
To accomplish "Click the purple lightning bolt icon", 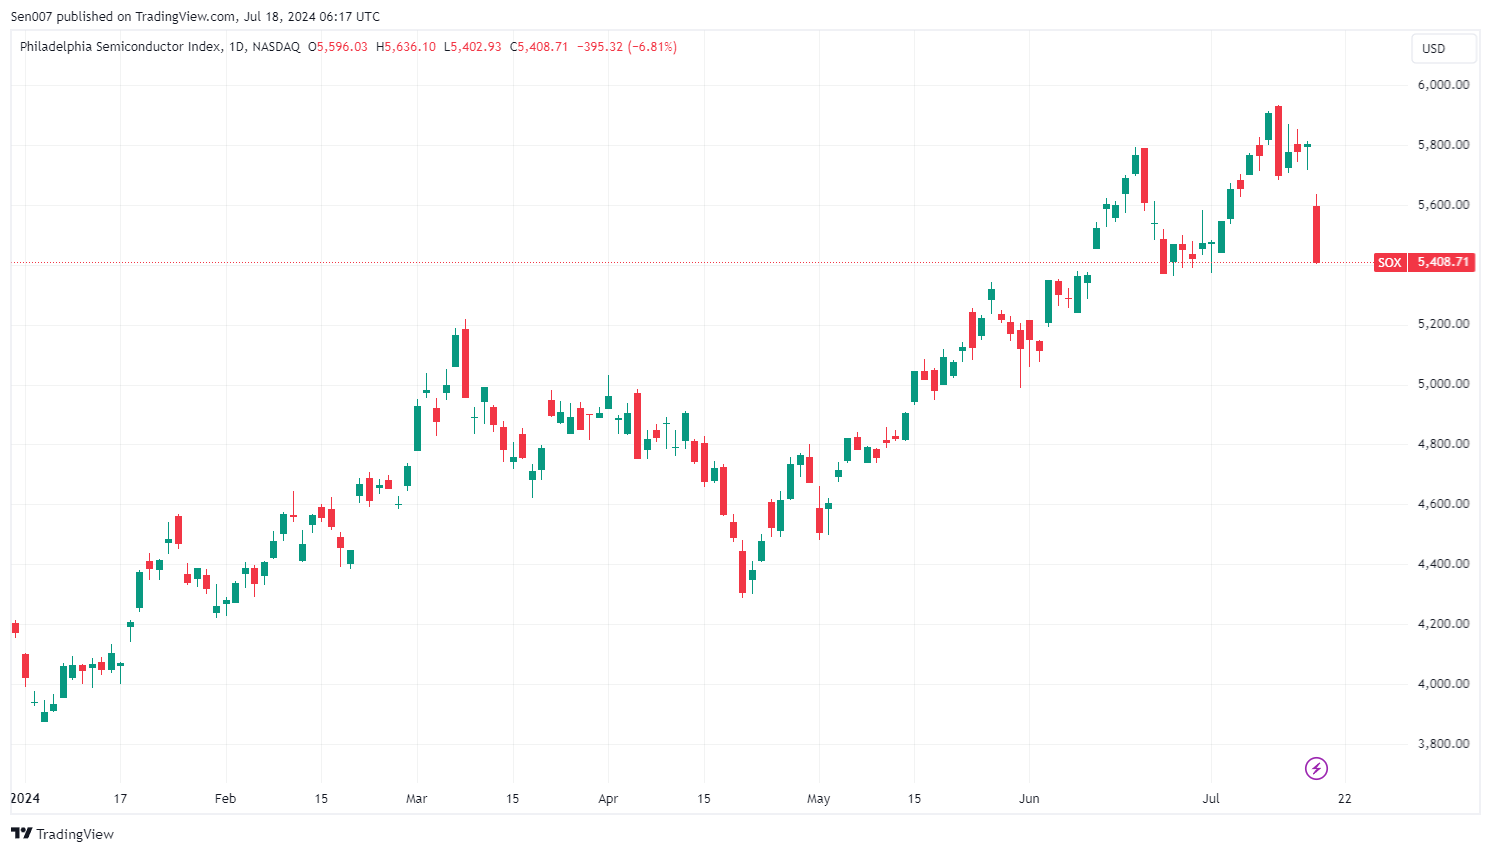I will pyautogui.click(x=1316, y=768).
